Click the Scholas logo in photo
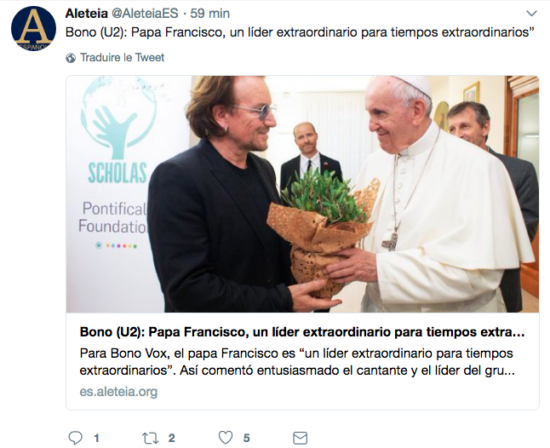This screenshot has height=448, width=550. pos(118,130)
